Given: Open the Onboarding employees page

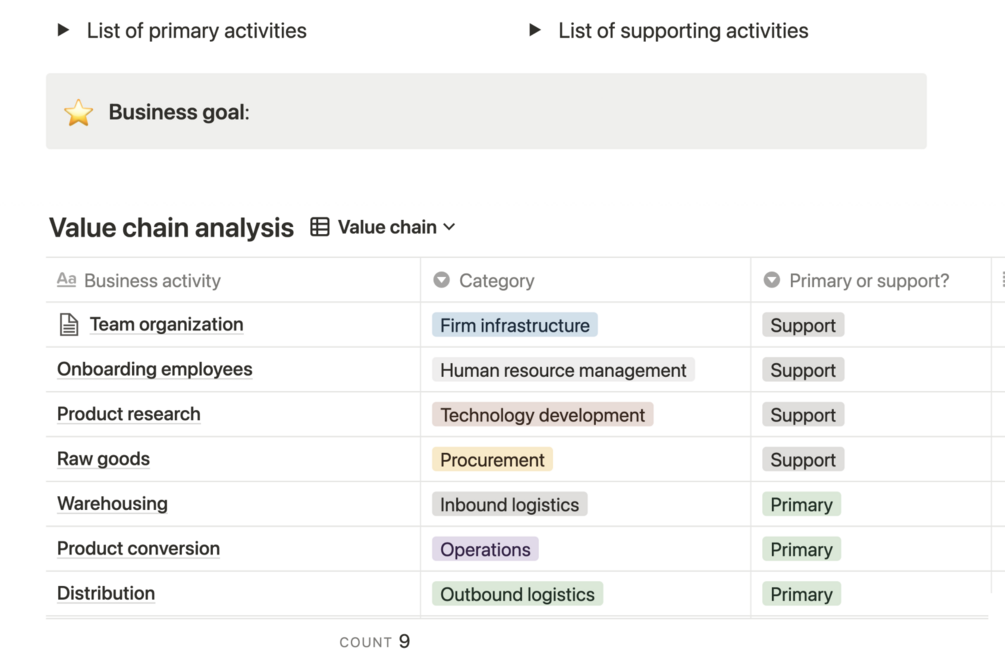Looking at the screenshot, I should click(x=154, y=369).
